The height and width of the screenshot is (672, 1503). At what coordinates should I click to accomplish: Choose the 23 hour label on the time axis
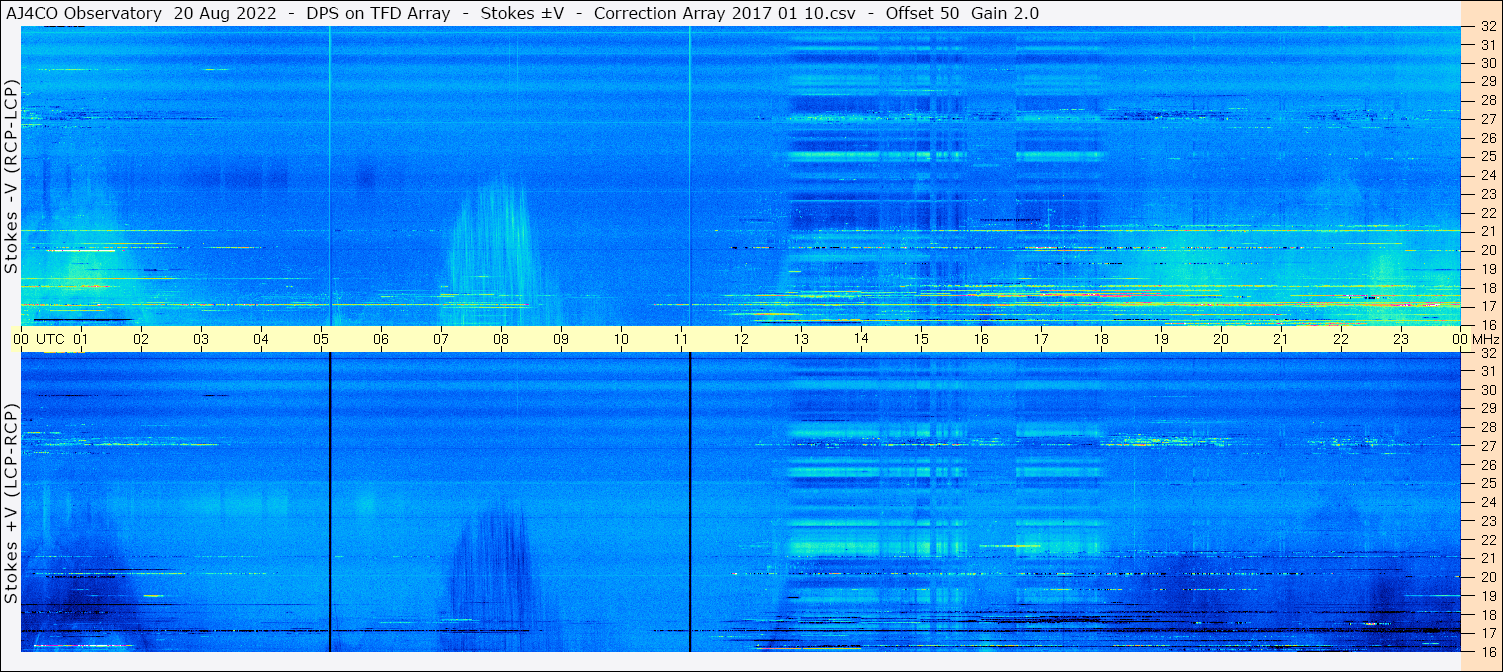(1401, 339)
